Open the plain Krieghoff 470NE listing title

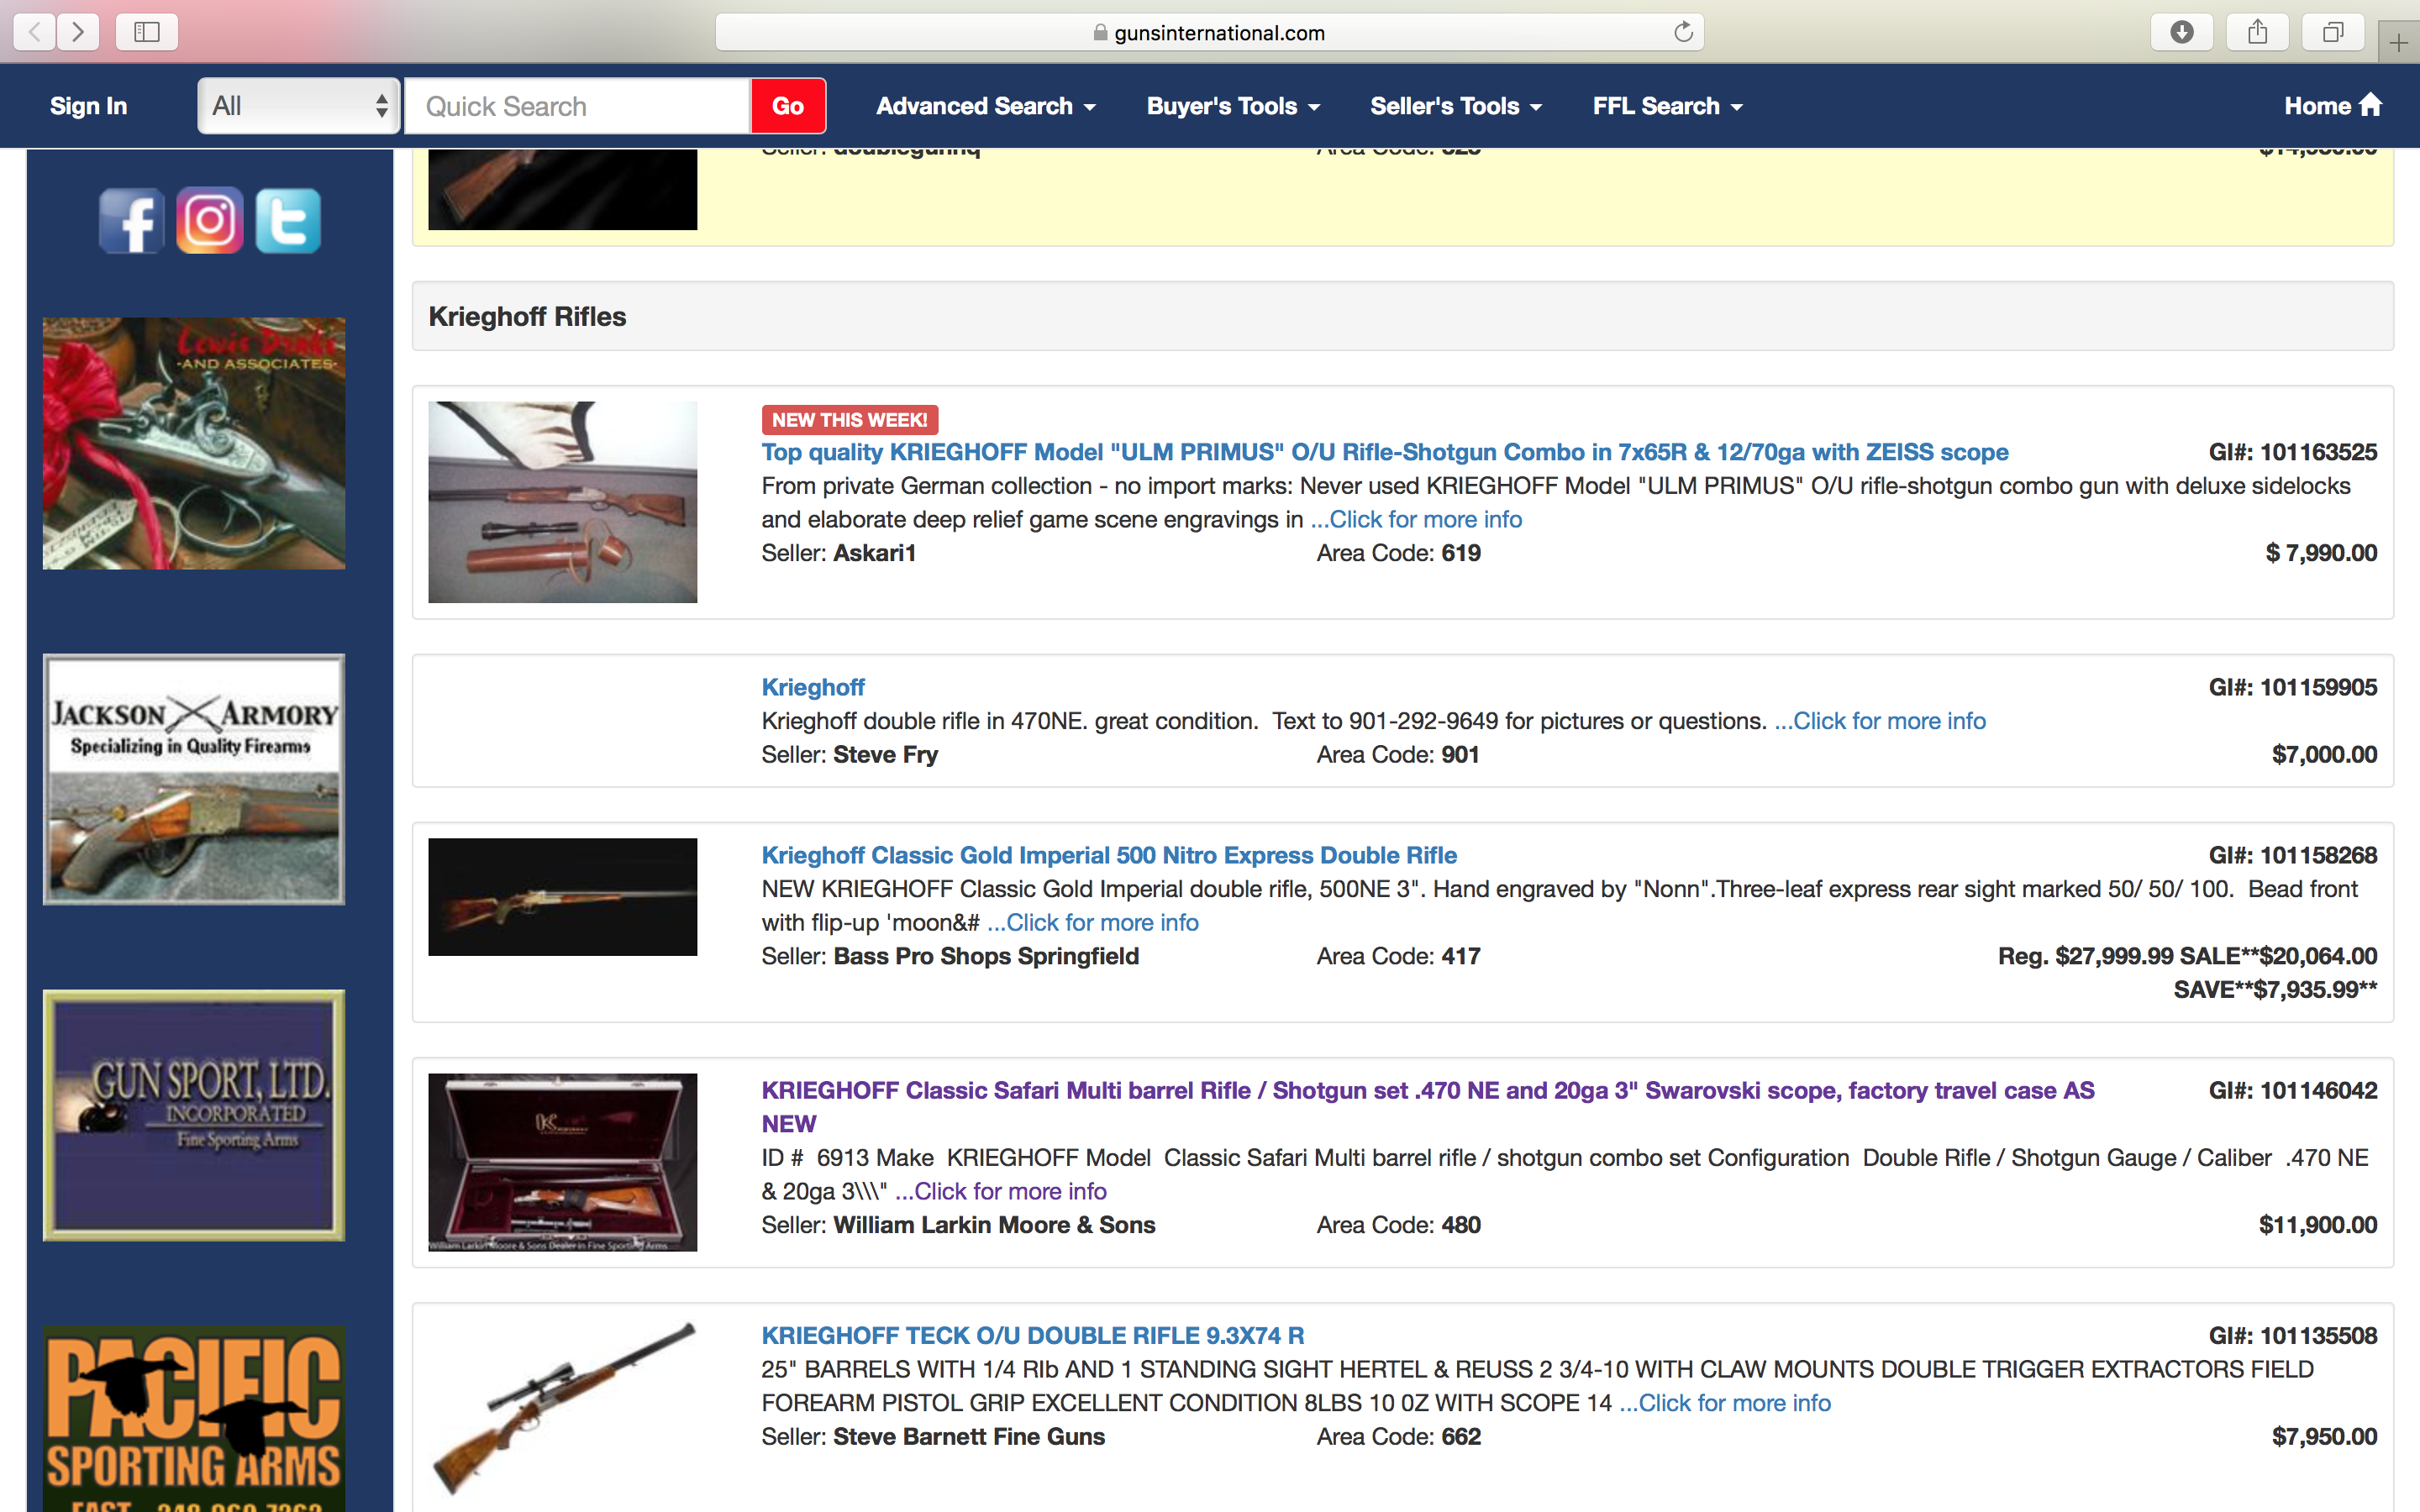[813, 687]
